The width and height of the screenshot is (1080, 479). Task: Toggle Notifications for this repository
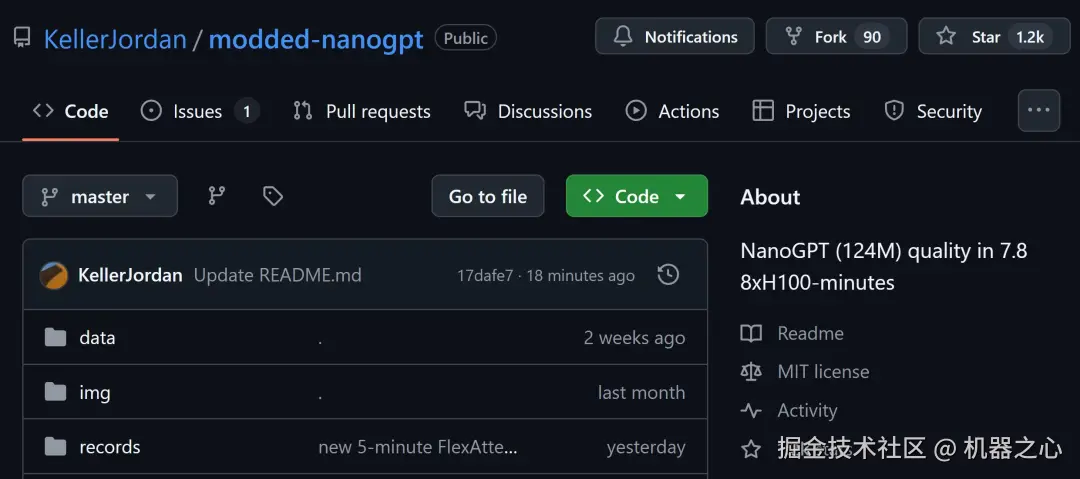674,37
